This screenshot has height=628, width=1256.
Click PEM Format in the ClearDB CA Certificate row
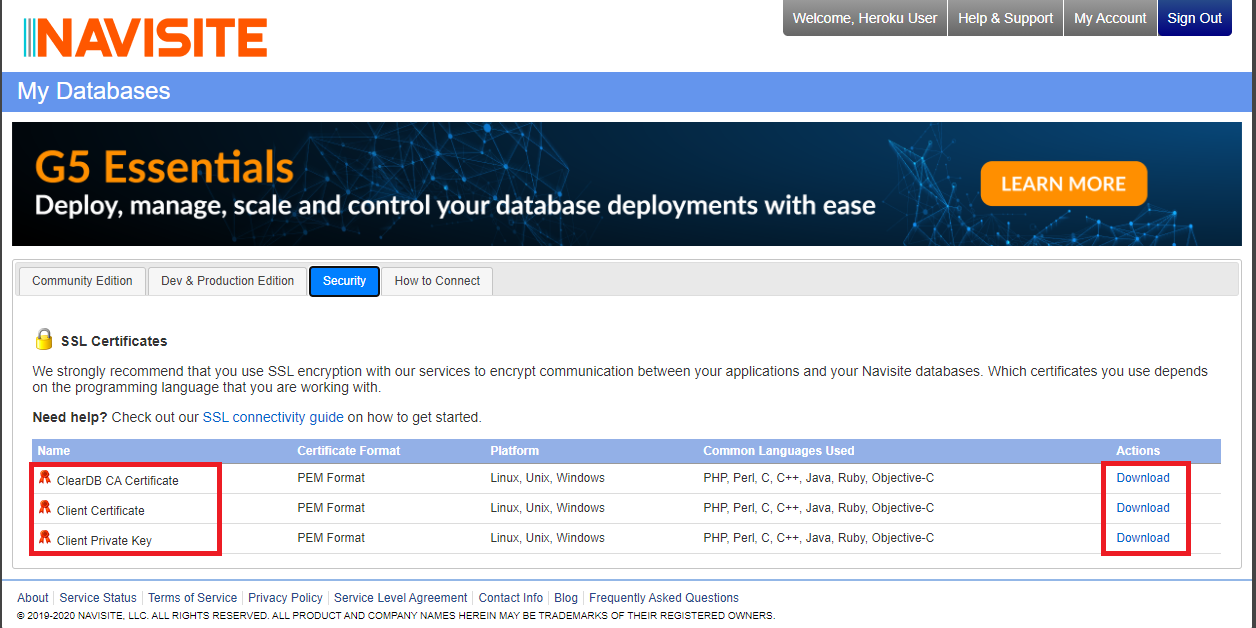331,478
